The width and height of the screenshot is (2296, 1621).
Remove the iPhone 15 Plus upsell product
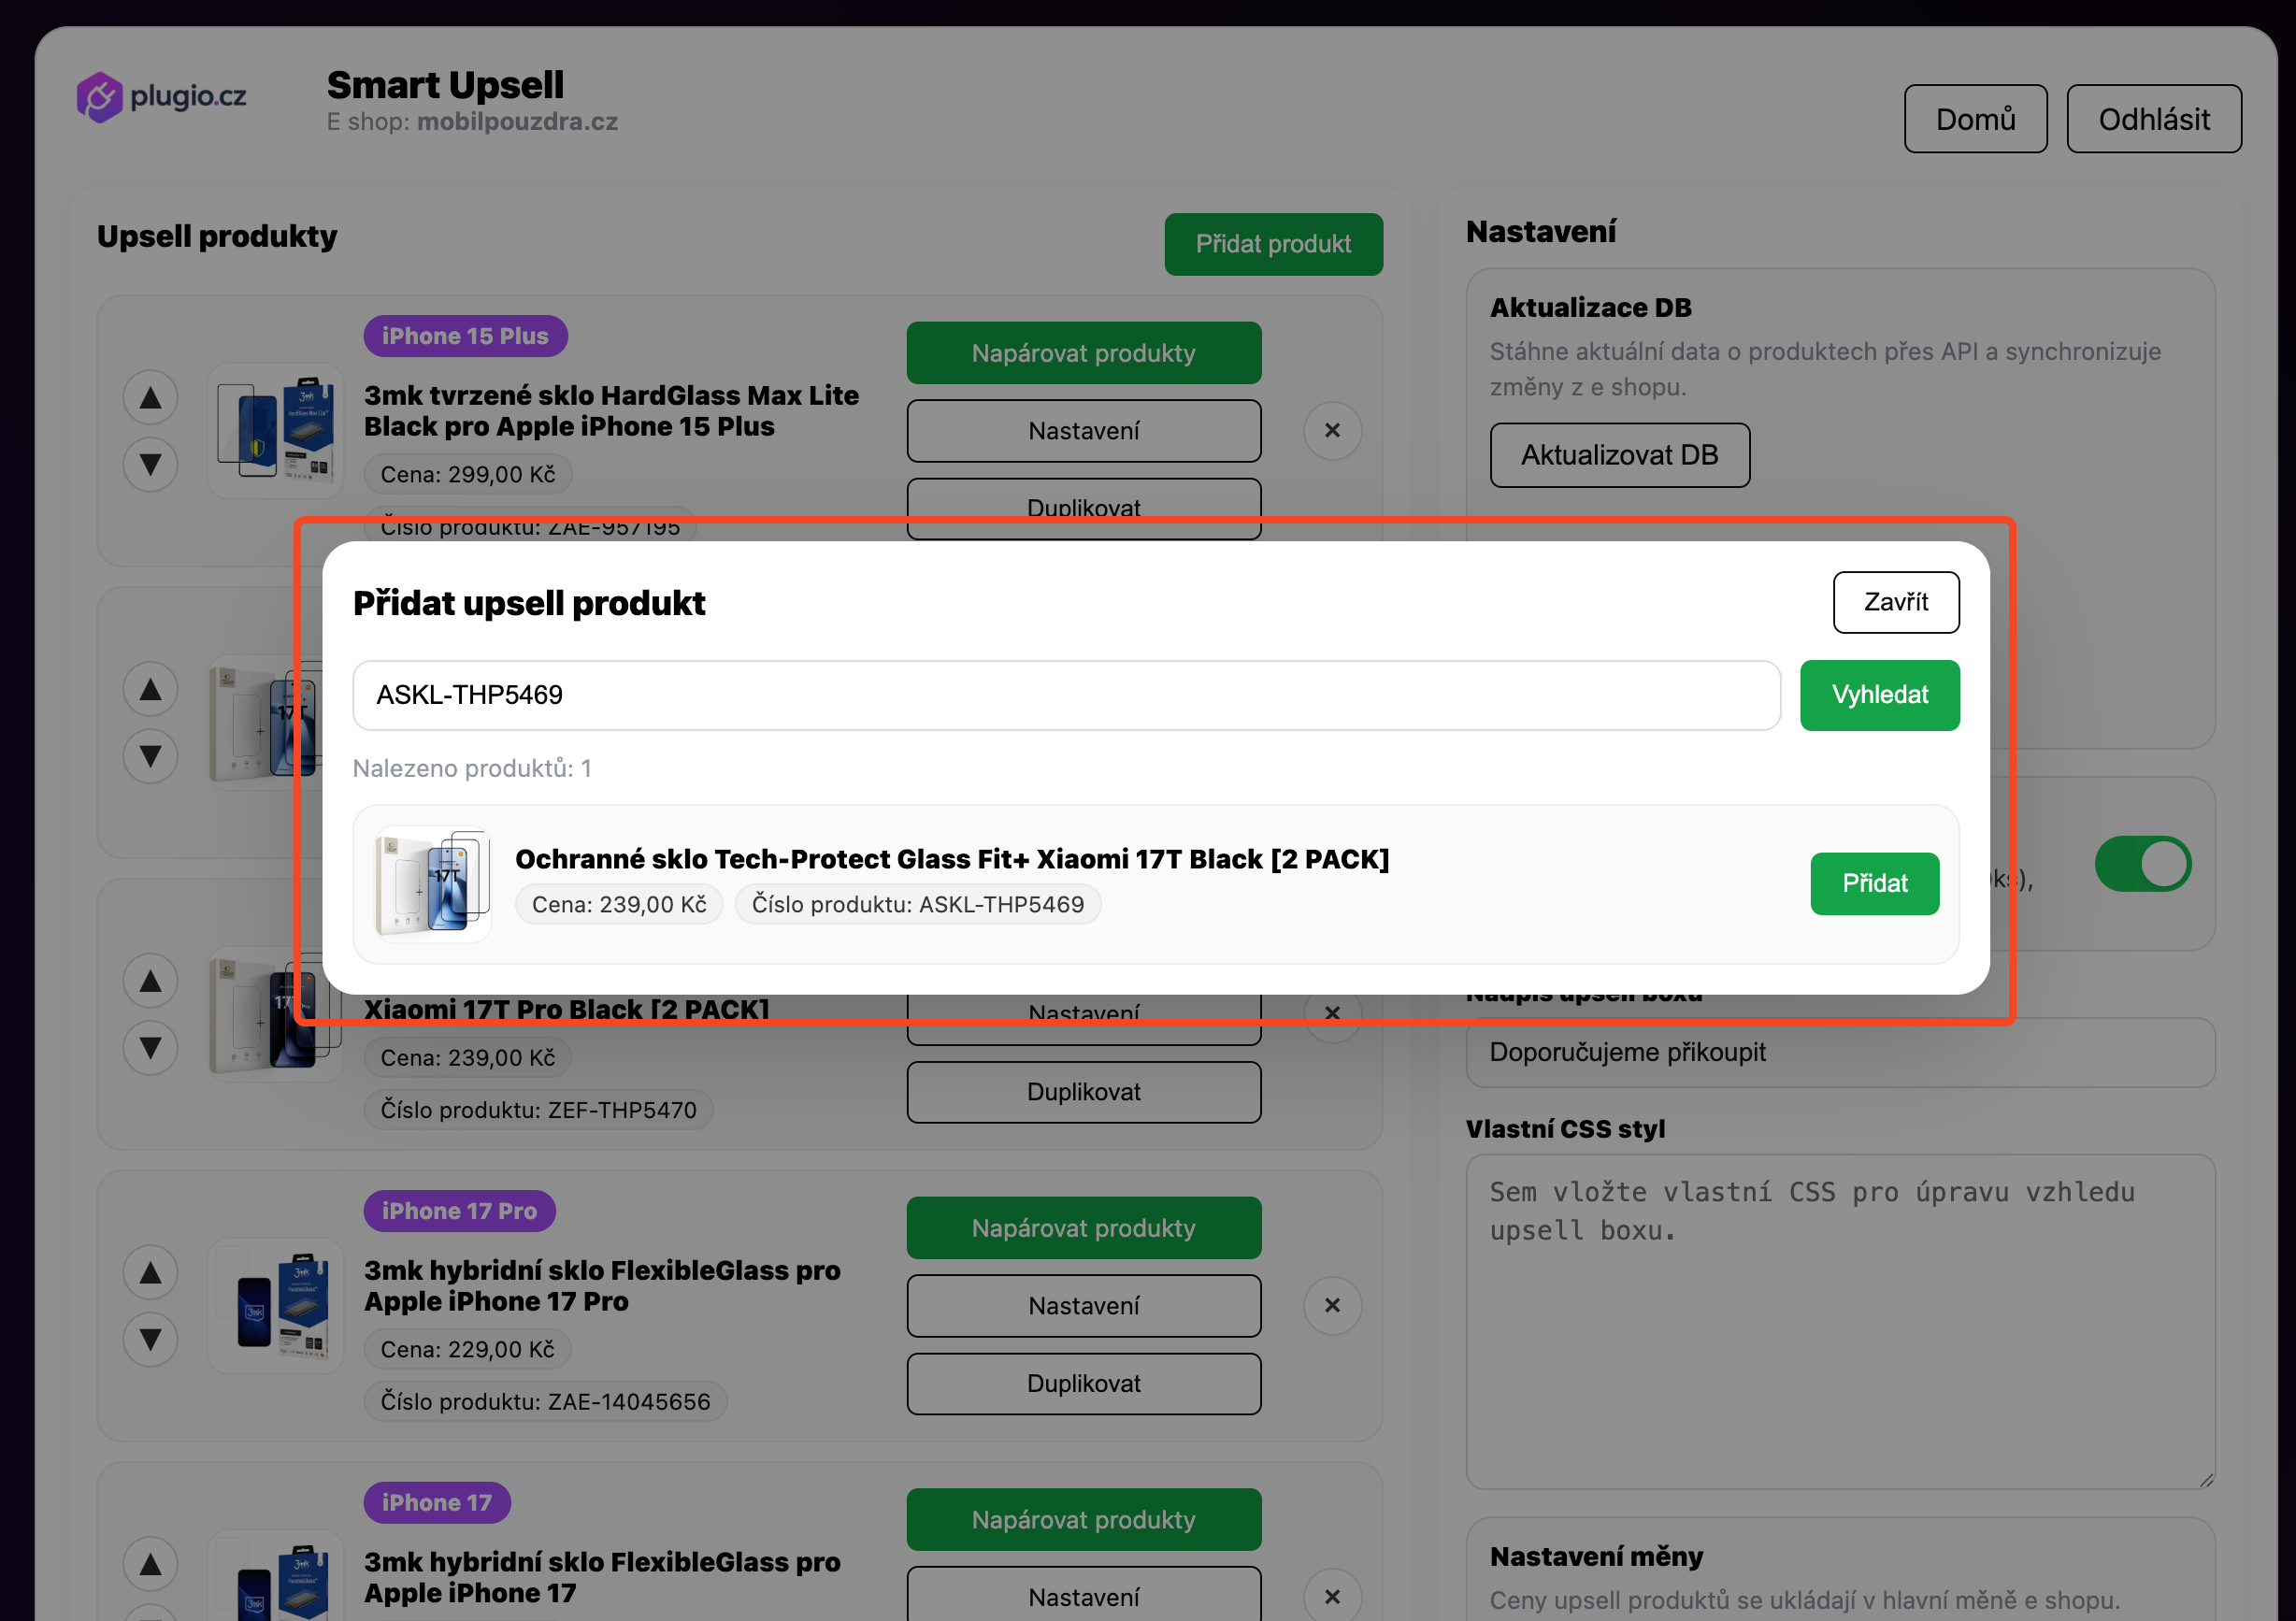pos(1332,430)
